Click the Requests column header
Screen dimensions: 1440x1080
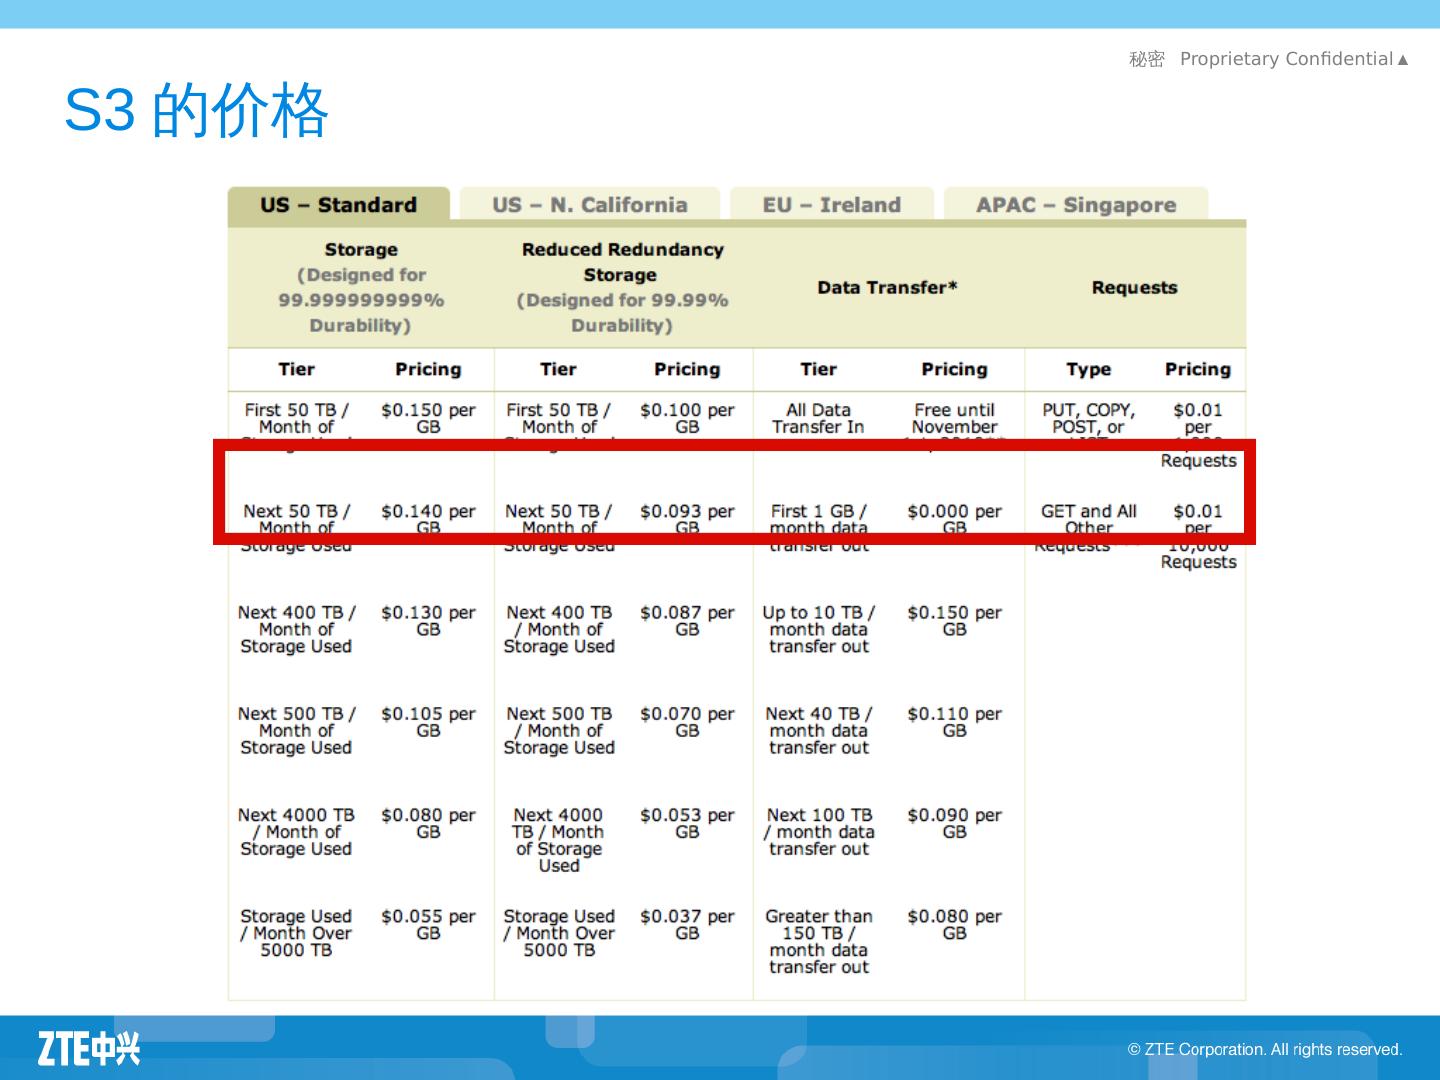pyautogui.click(x=1134, y=288)
